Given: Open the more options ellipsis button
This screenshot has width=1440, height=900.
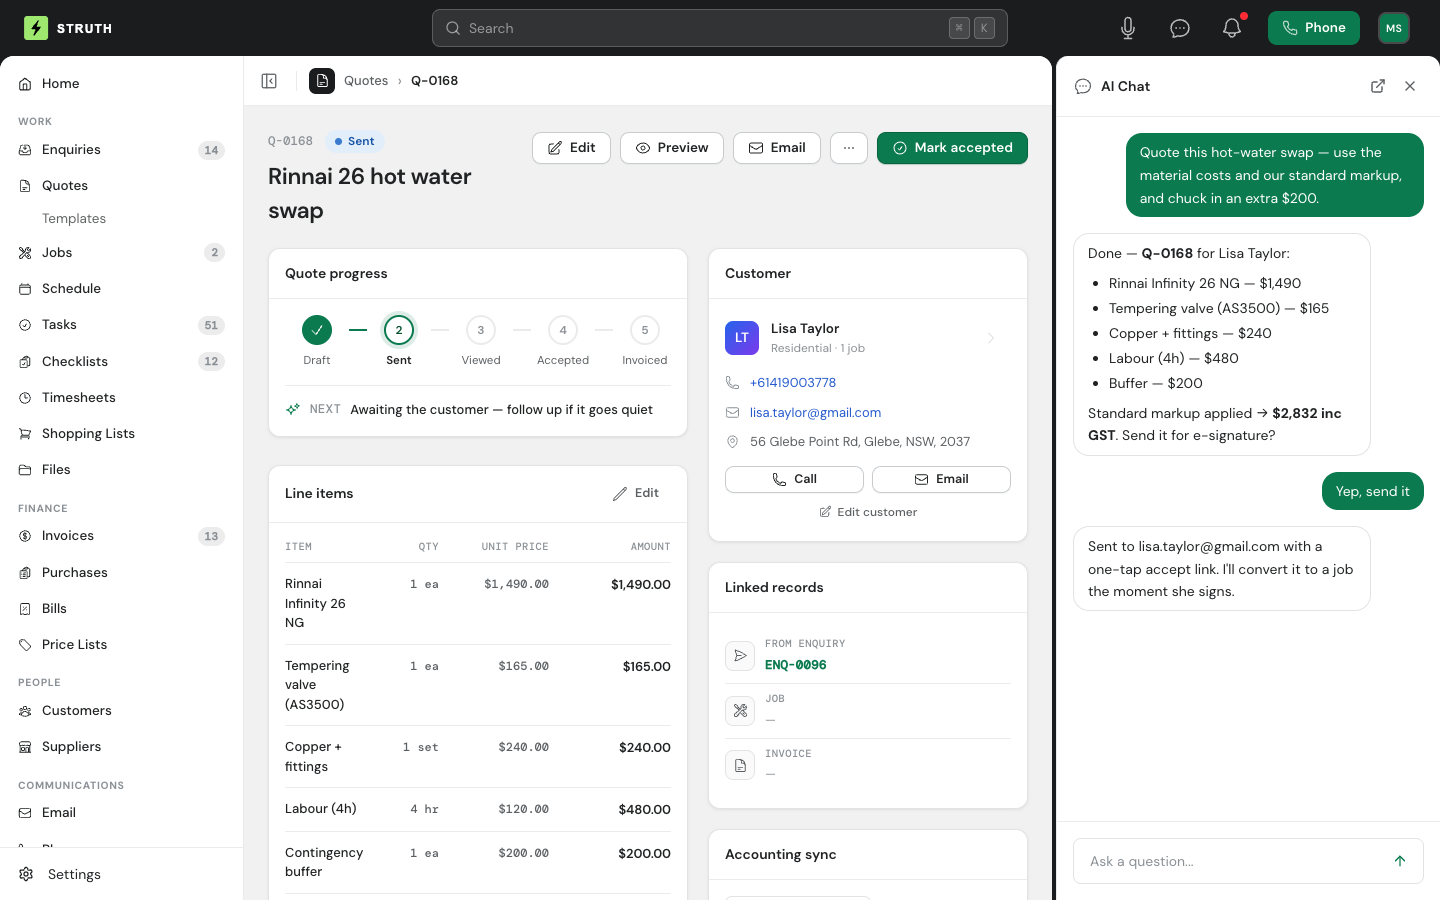Looking at the screenshot, I should 849,148.
